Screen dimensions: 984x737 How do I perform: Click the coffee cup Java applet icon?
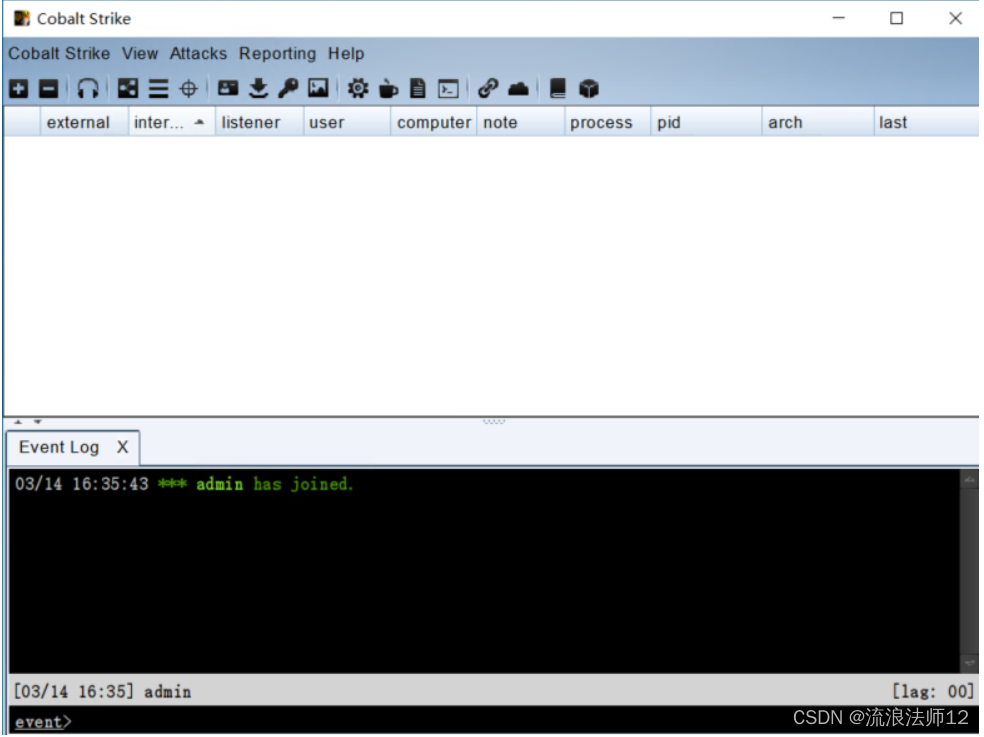pyautogui.click(x=388, y=89)
